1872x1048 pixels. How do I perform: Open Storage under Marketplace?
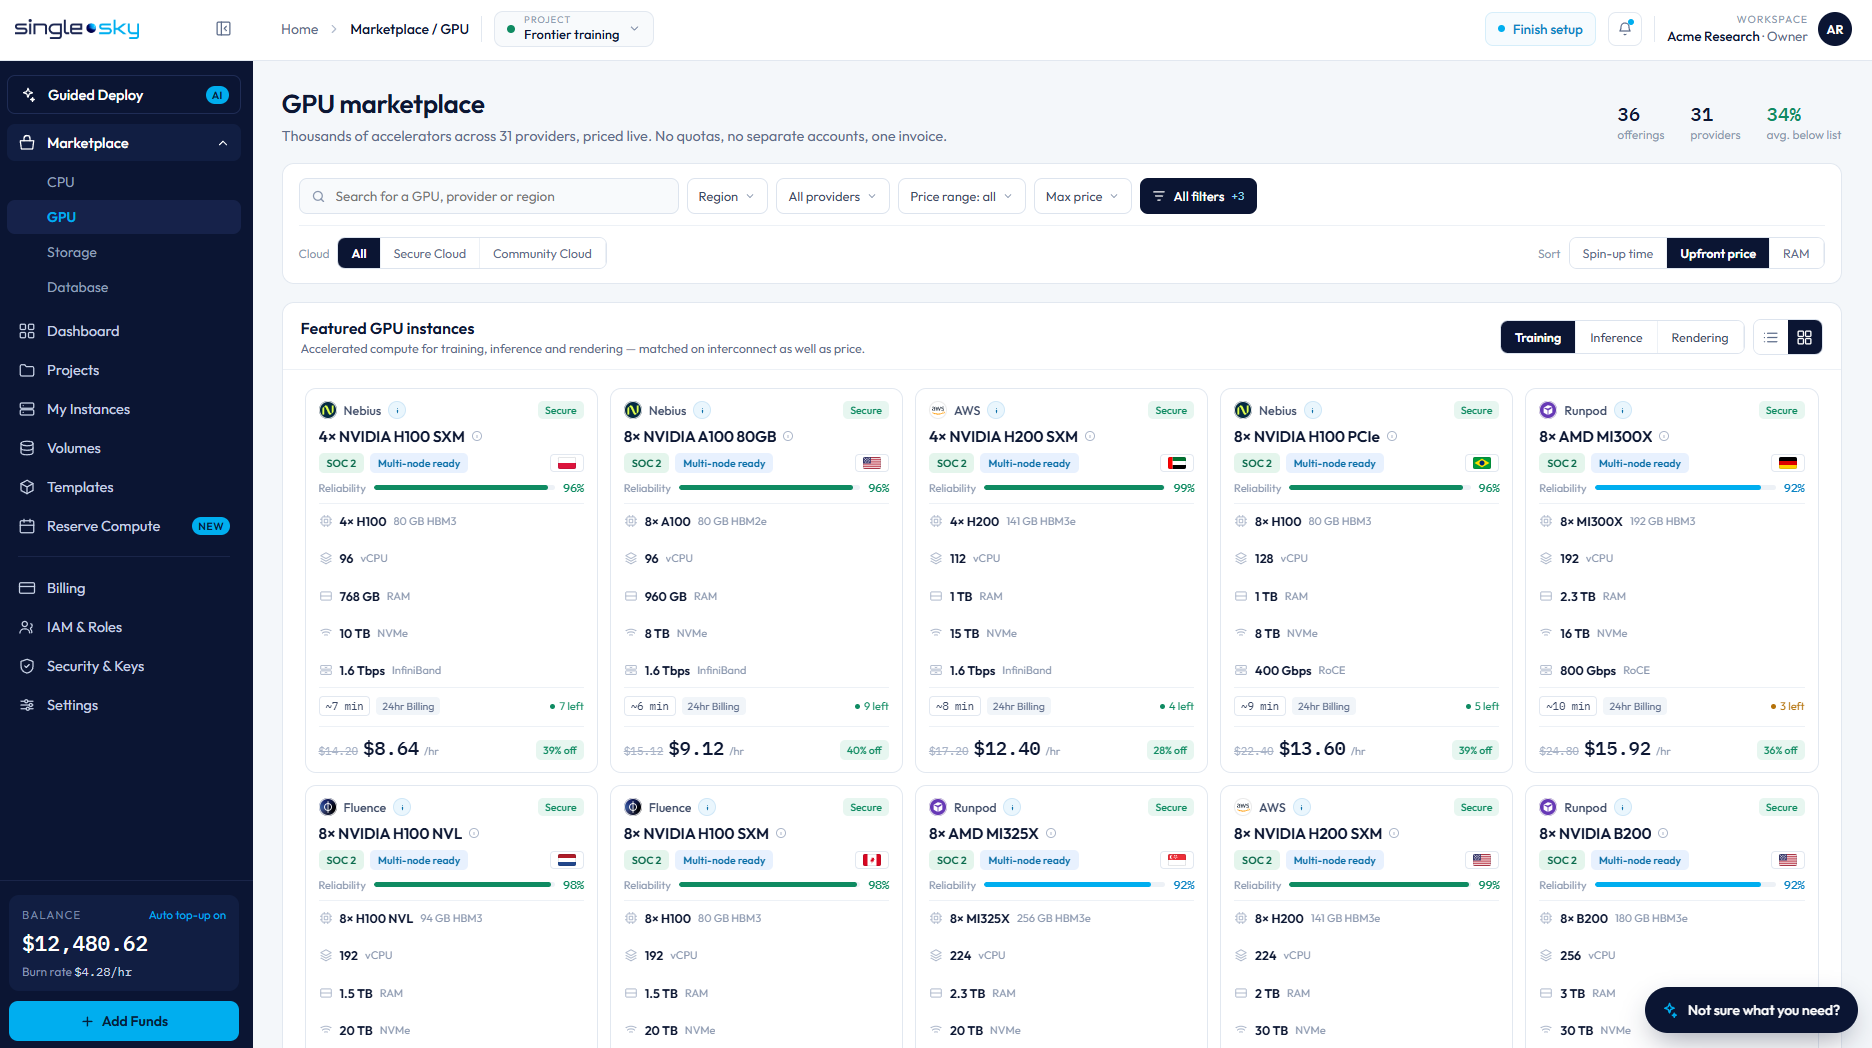124,252
